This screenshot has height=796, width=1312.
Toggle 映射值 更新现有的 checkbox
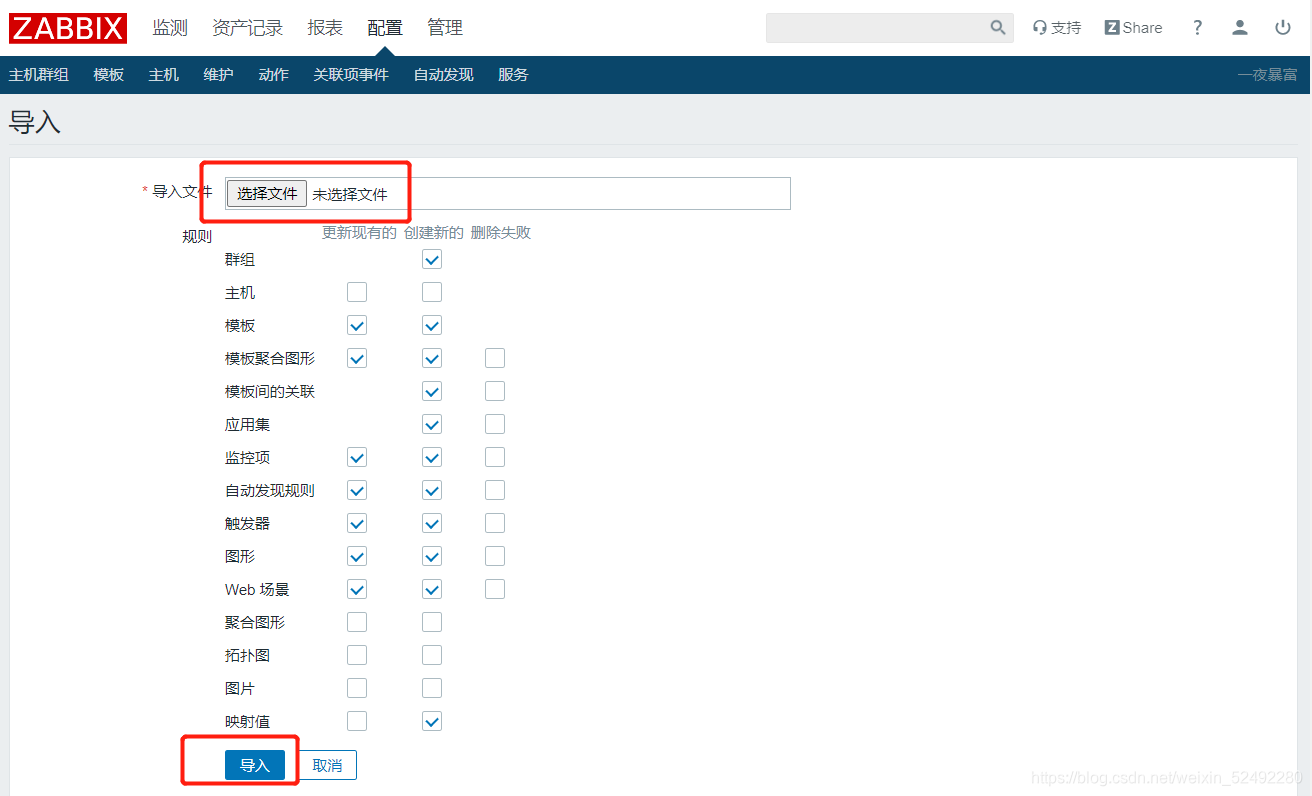[x=357, y=721]
